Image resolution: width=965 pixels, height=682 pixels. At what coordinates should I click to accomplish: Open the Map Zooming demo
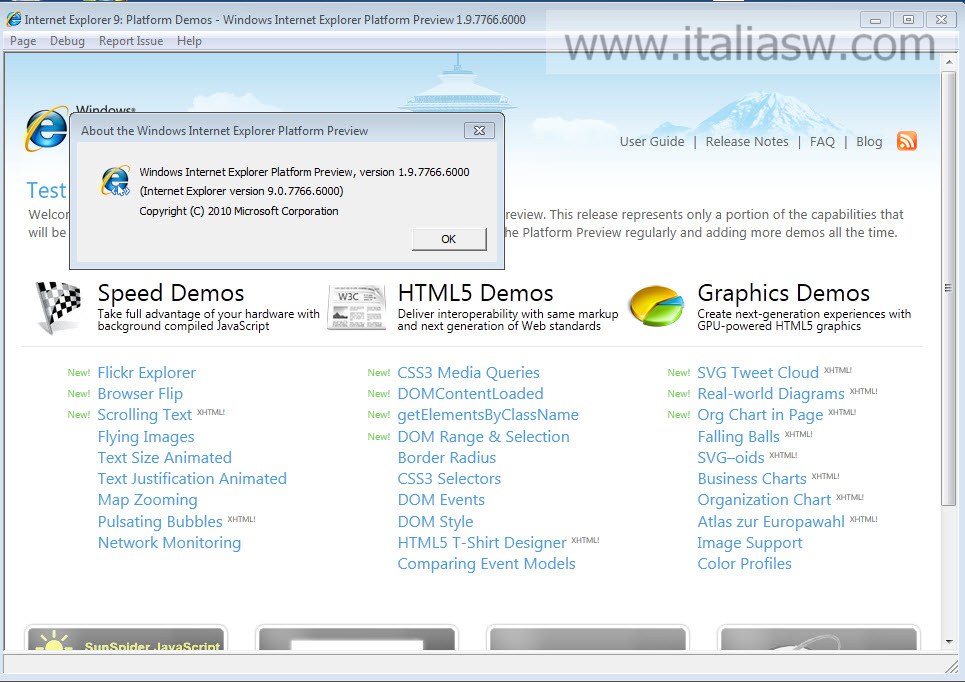tap(148, 500)
